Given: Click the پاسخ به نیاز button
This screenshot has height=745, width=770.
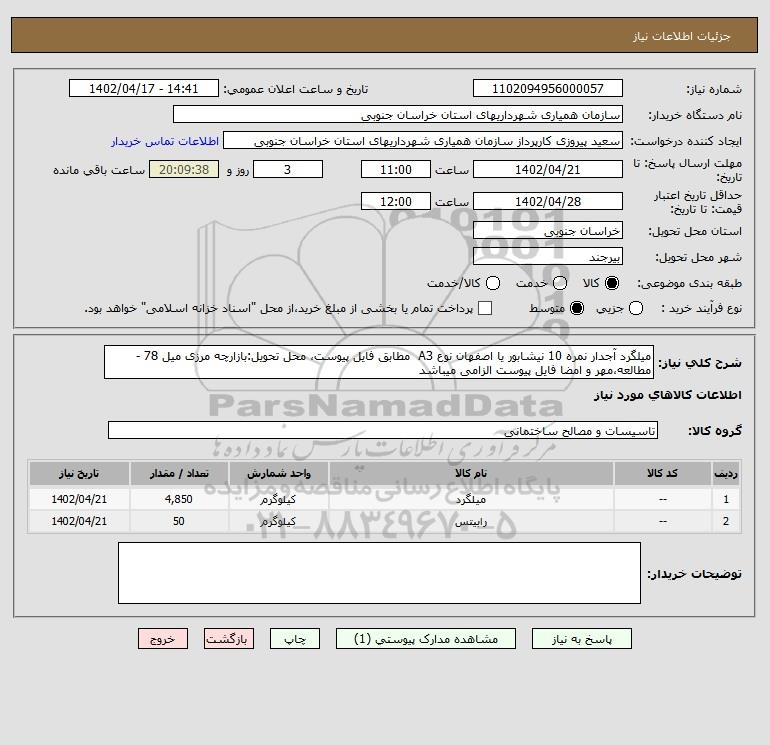Looking at the screenshot, I should [582, 639].
